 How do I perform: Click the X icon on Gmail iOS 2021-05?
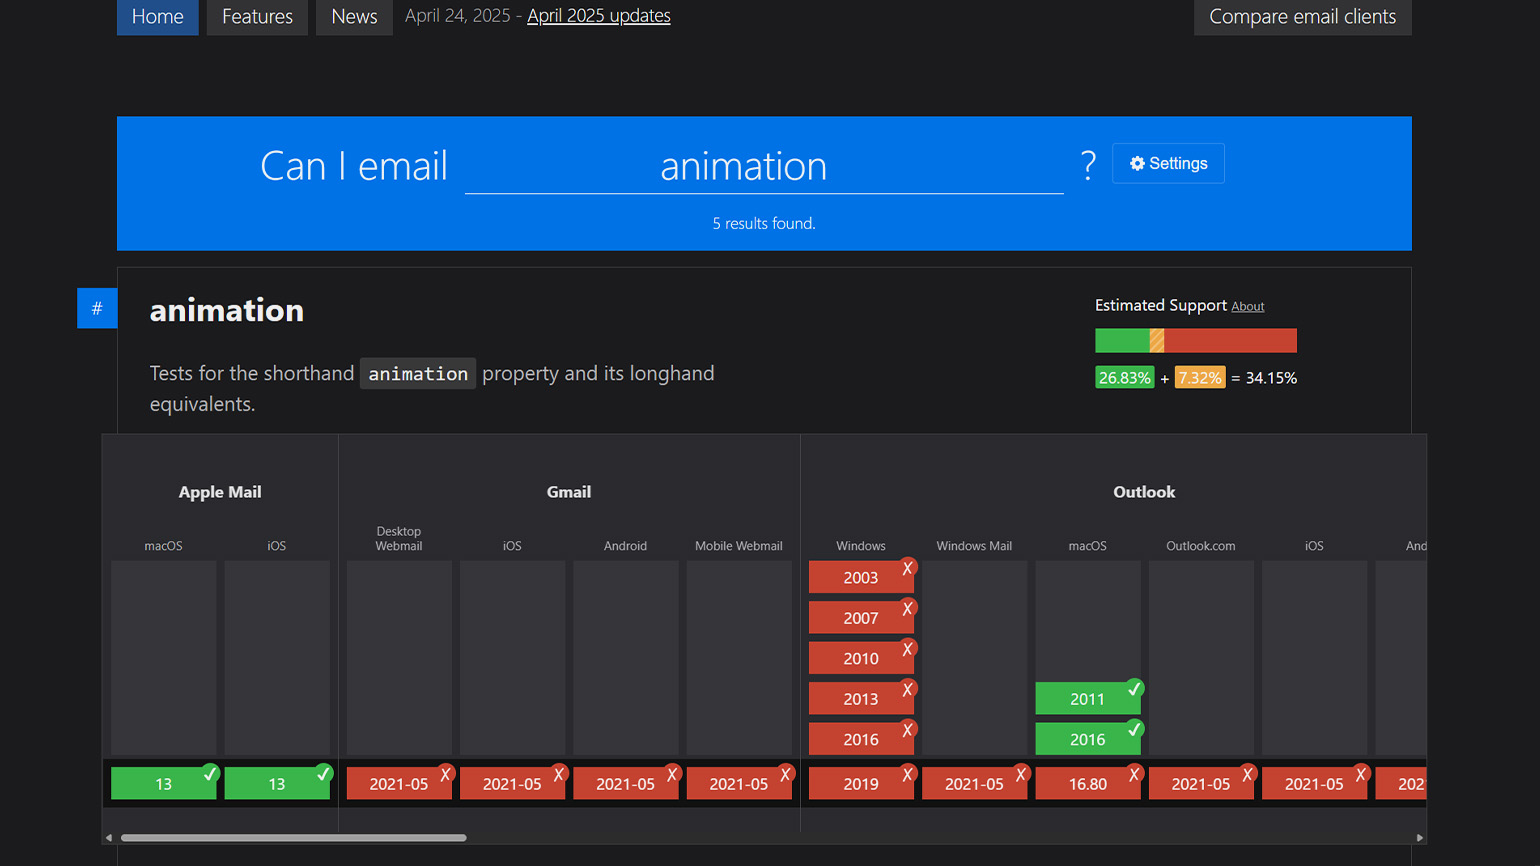[559, 773]
